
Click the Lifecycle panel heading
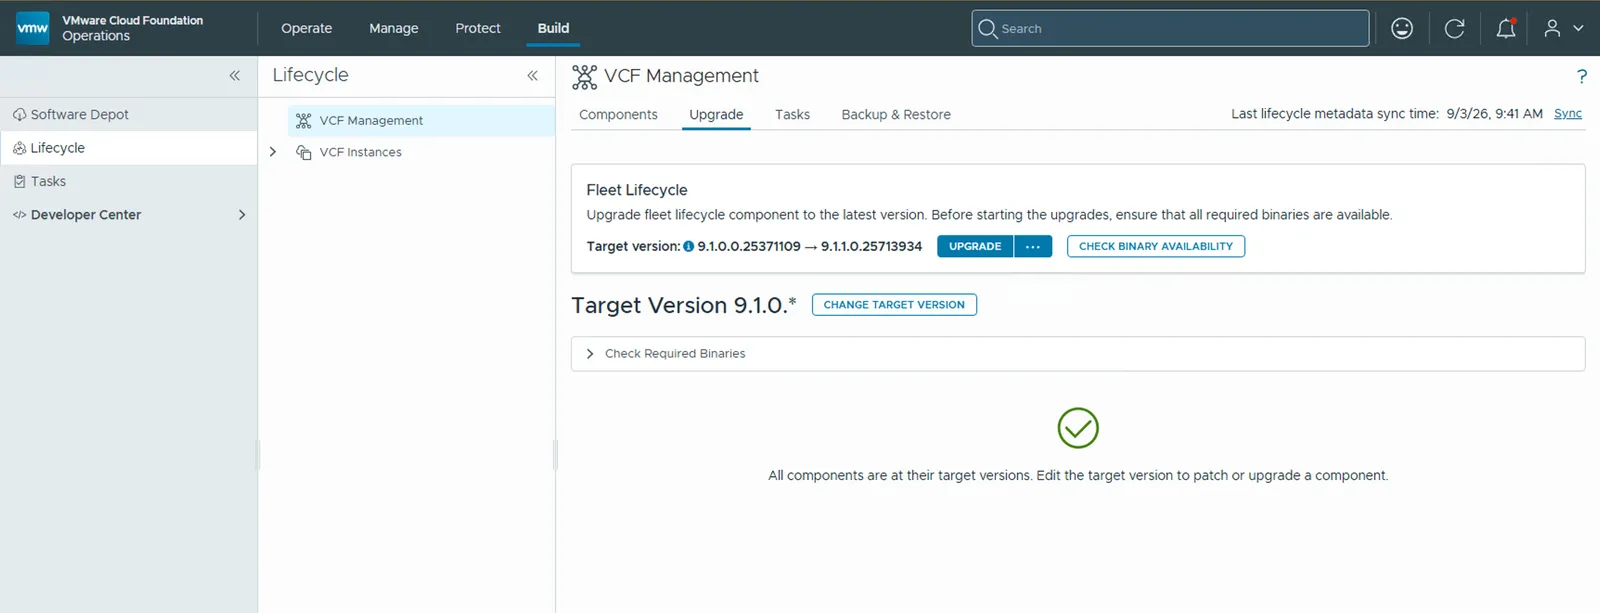[310, 75]
